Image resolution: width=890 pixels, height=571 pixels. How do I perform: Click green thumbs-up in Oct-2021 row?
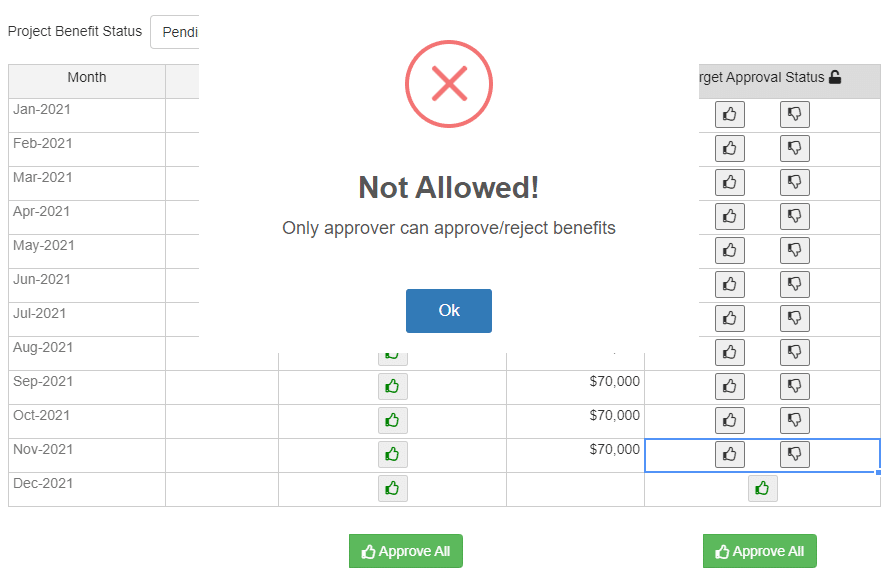pyautogui.click(x=393, y=421)
